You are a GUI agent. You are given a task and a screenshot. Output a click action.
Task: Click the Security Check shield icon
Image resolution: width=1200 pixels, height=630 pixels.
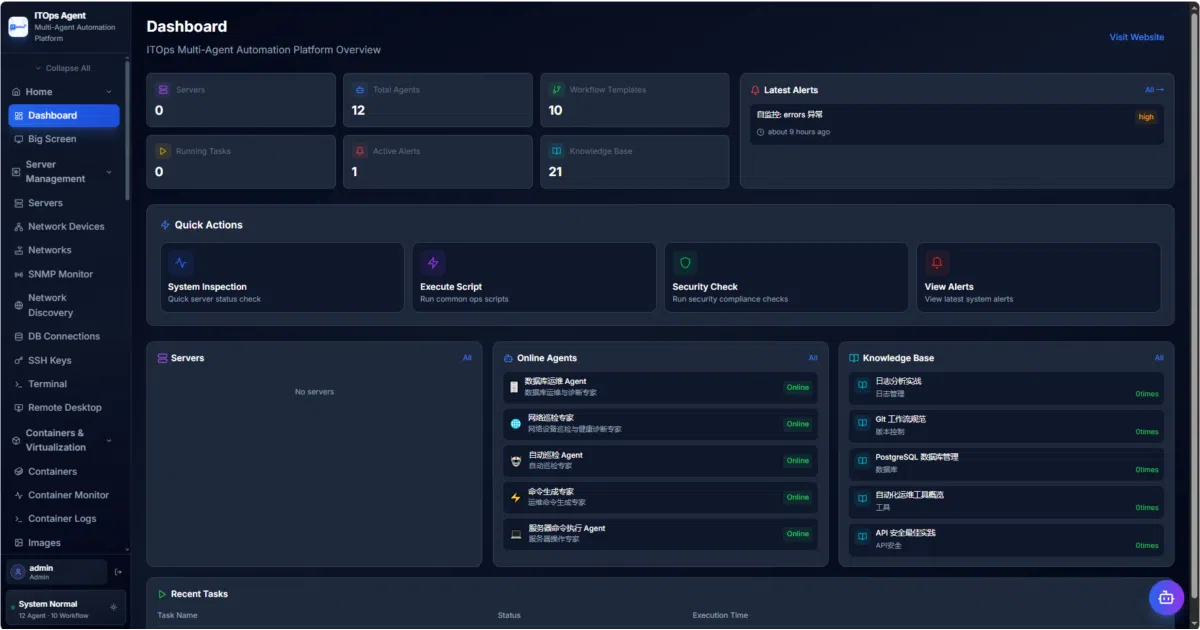click(685, 263)
